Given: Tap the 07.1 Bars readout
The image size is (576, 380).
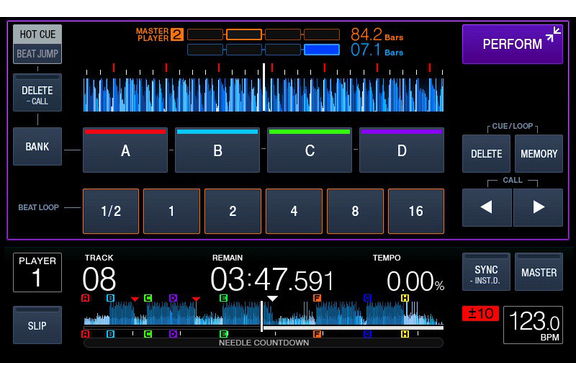Looking at the screenshot, I should 377,50.
